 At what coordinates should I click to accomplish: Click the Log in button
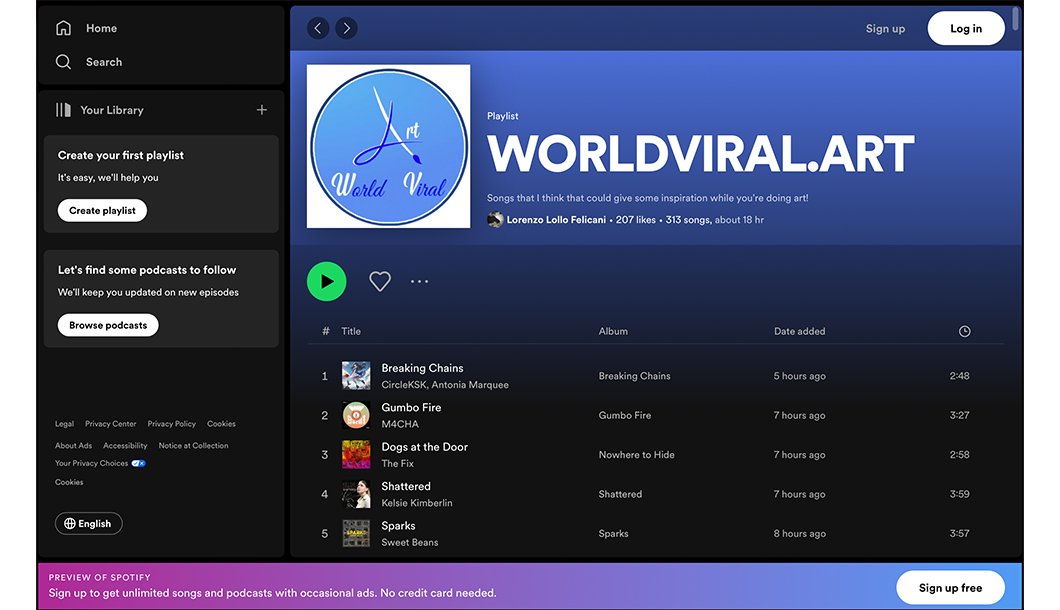(x=966, y=28)
